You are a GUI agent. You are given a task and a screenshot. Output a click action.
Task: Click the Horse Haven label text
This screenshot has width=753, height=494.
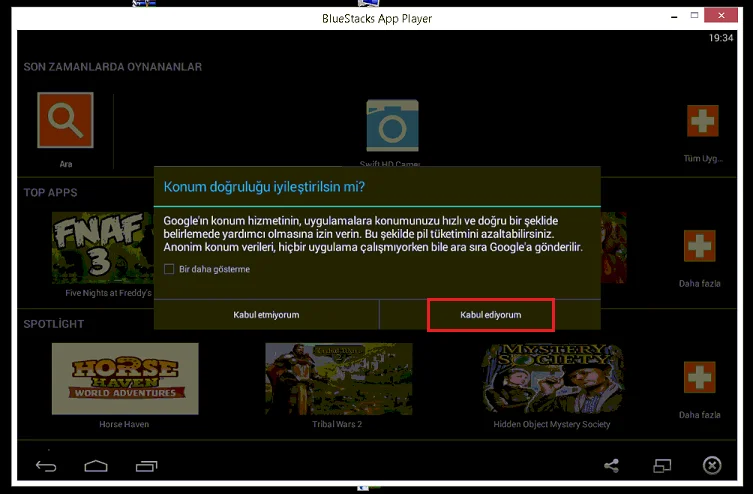click(124, 424)
